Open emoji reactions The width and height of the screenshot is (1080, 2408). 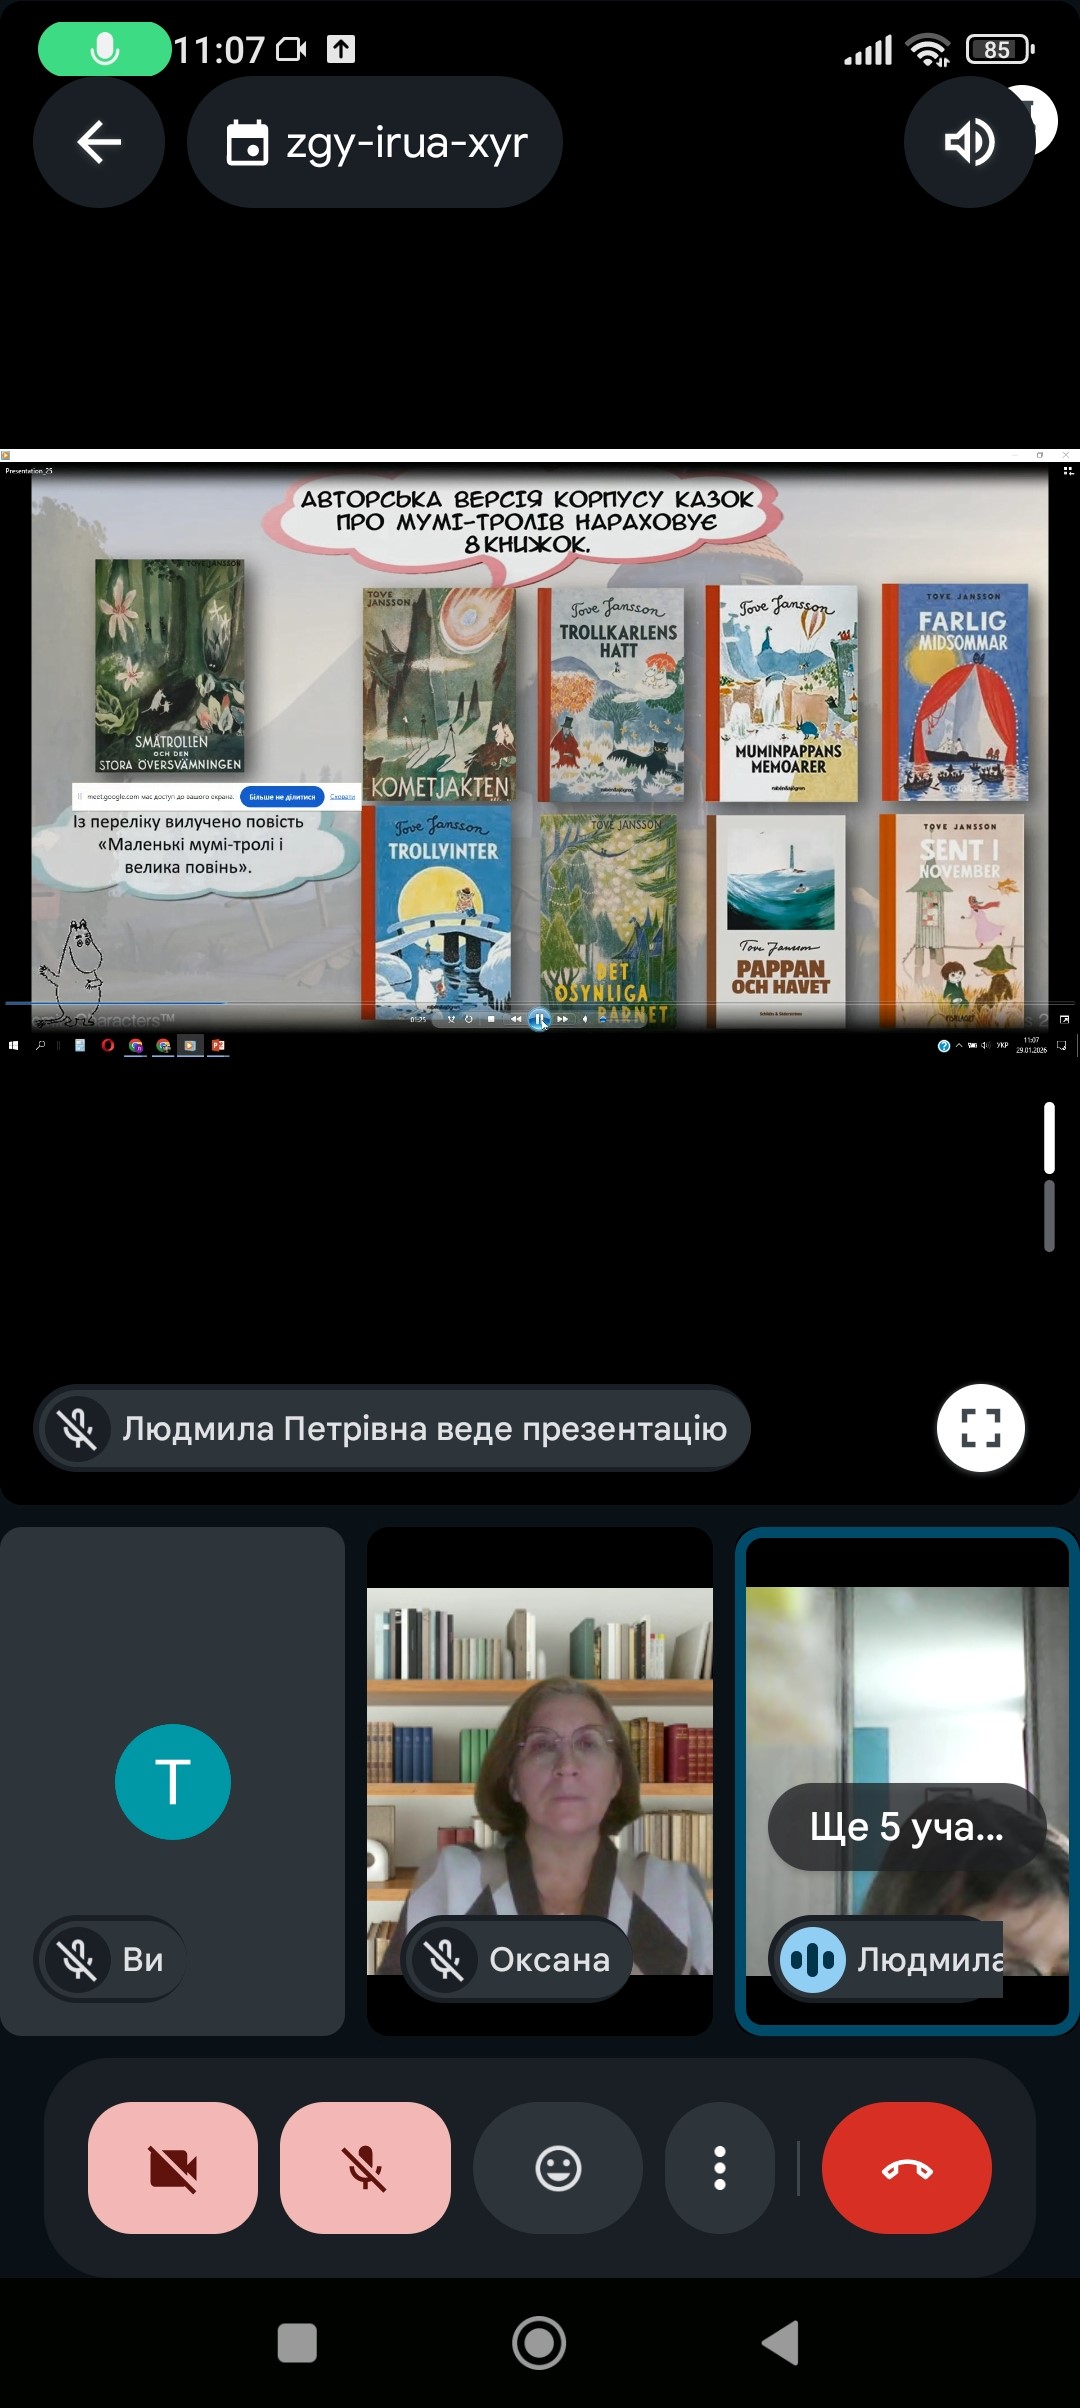coord(558,2167)
